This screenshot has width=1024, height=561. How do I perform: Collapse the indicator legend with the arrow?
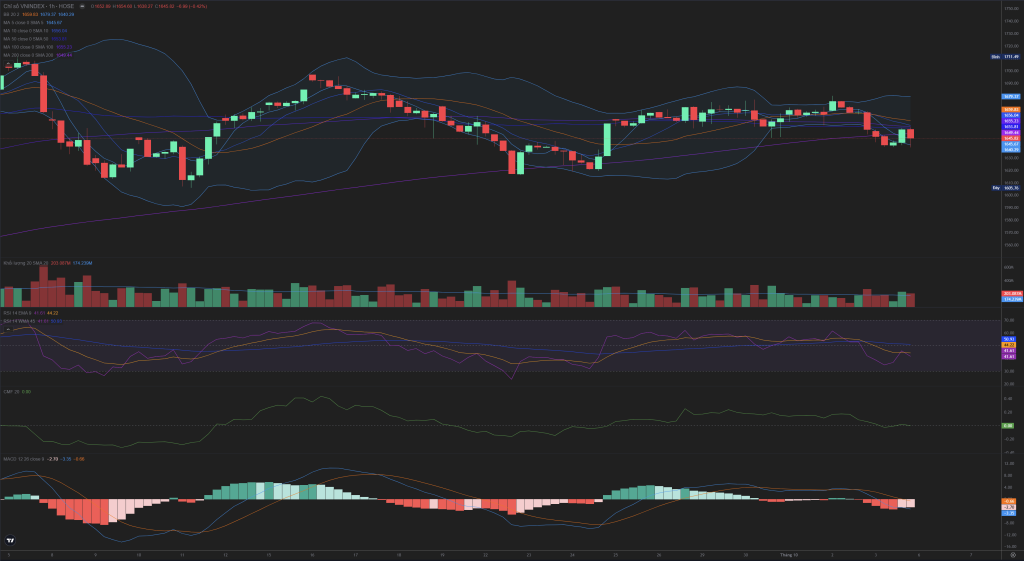pyautogui.click(x=8, y=65)
